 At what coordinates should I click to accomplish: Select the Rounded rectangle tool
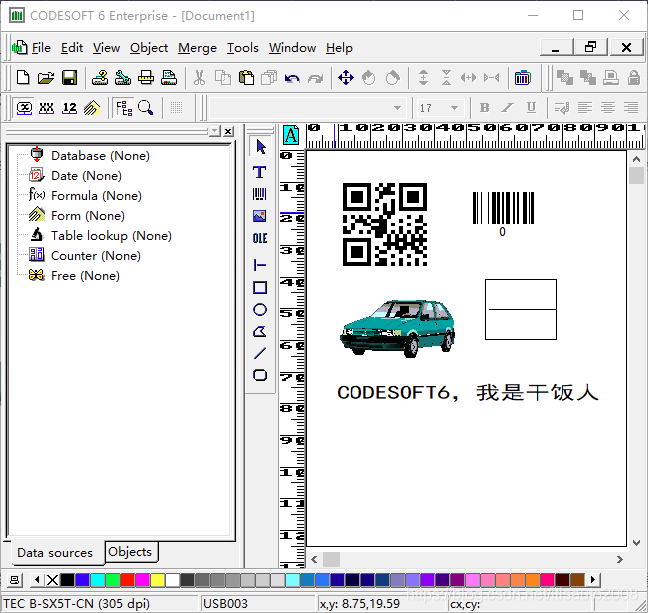[x=260, y=375]
